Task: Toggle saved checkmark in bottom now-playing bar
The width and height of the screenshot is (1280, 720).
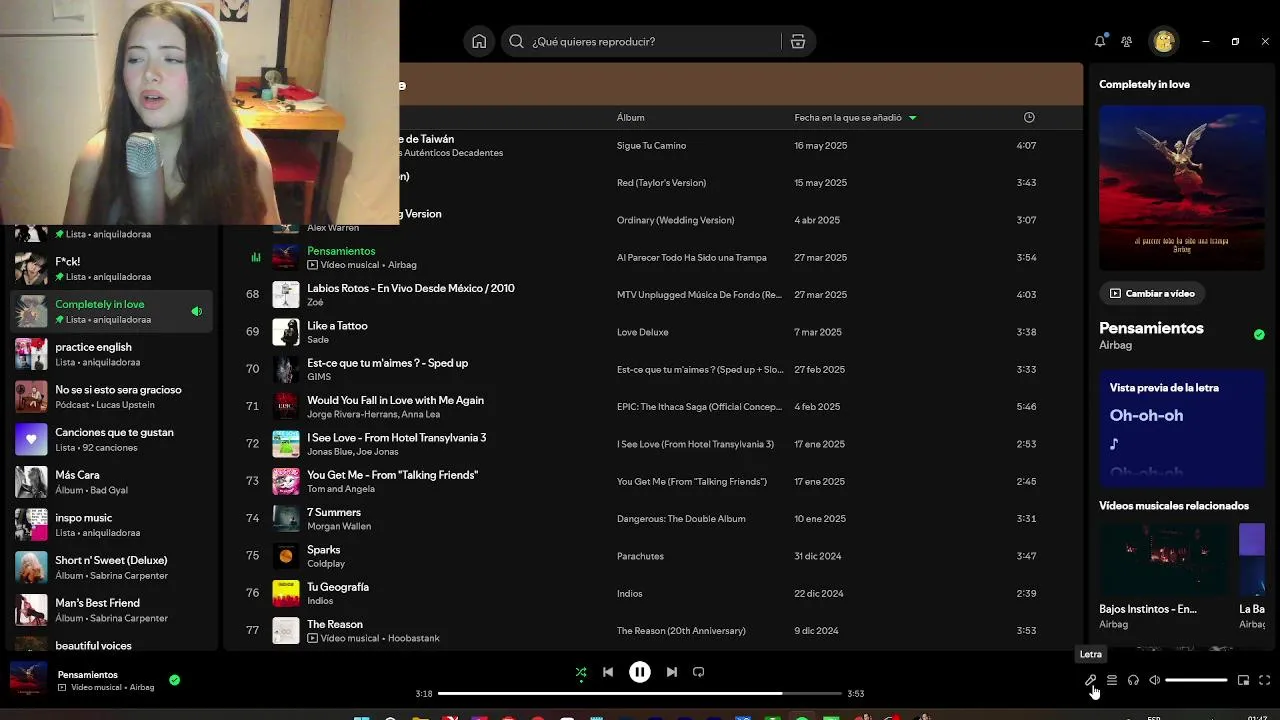Action: (175, 680)
